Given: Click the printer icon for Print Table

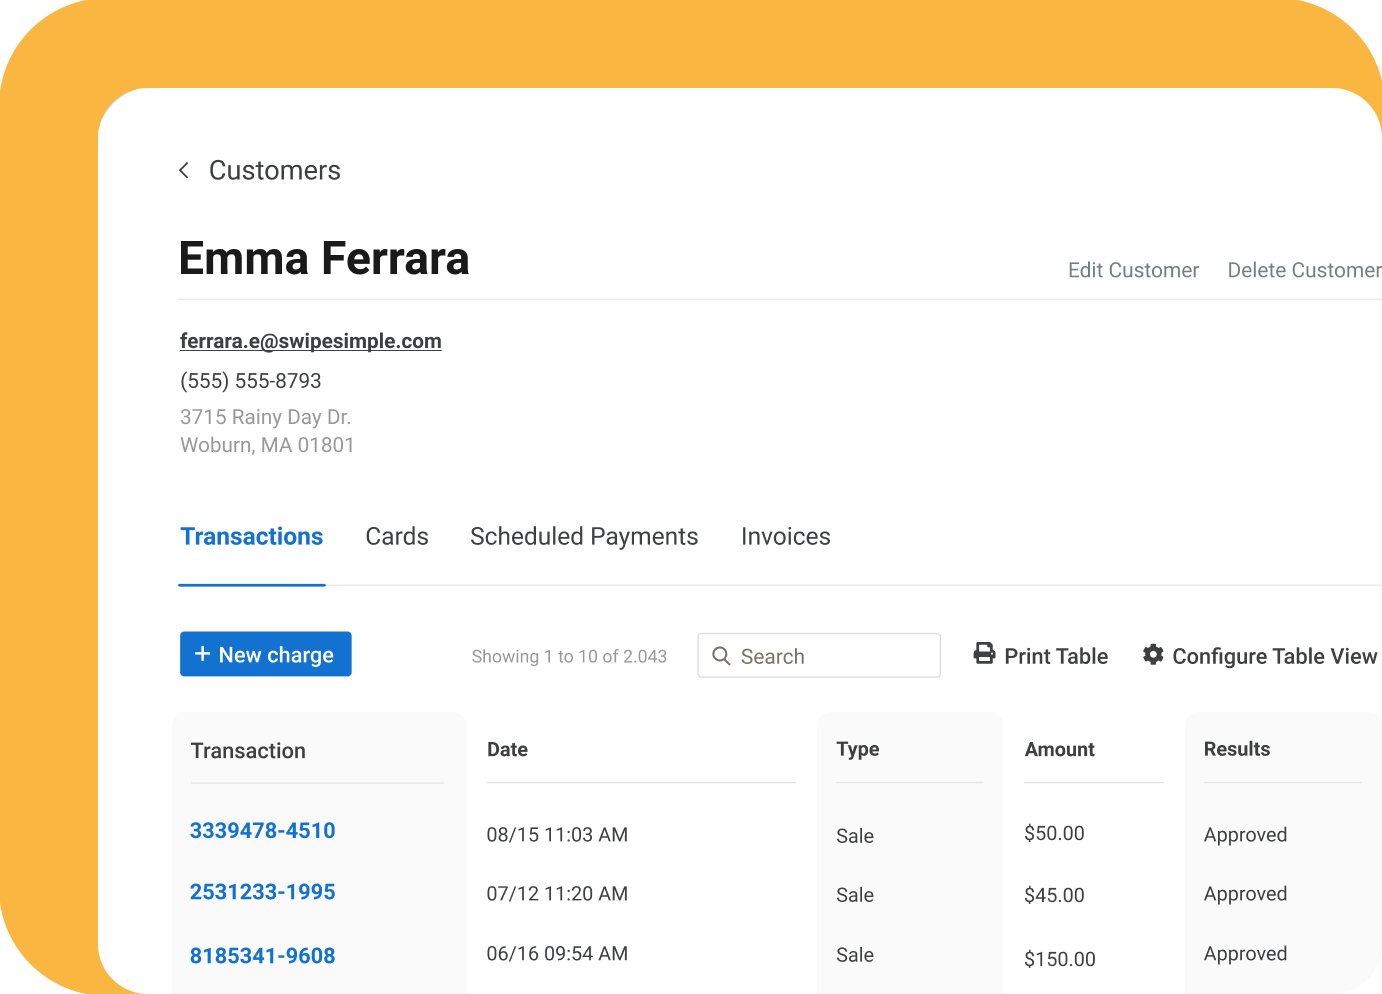Looking at the screenshot, I should click(985, 654).
